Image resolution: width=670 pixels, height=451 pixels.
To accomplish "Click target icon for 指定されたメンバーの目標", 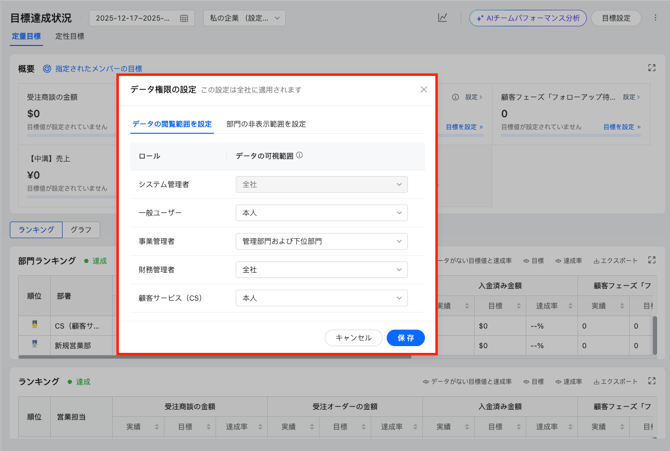I will (47, 69).
